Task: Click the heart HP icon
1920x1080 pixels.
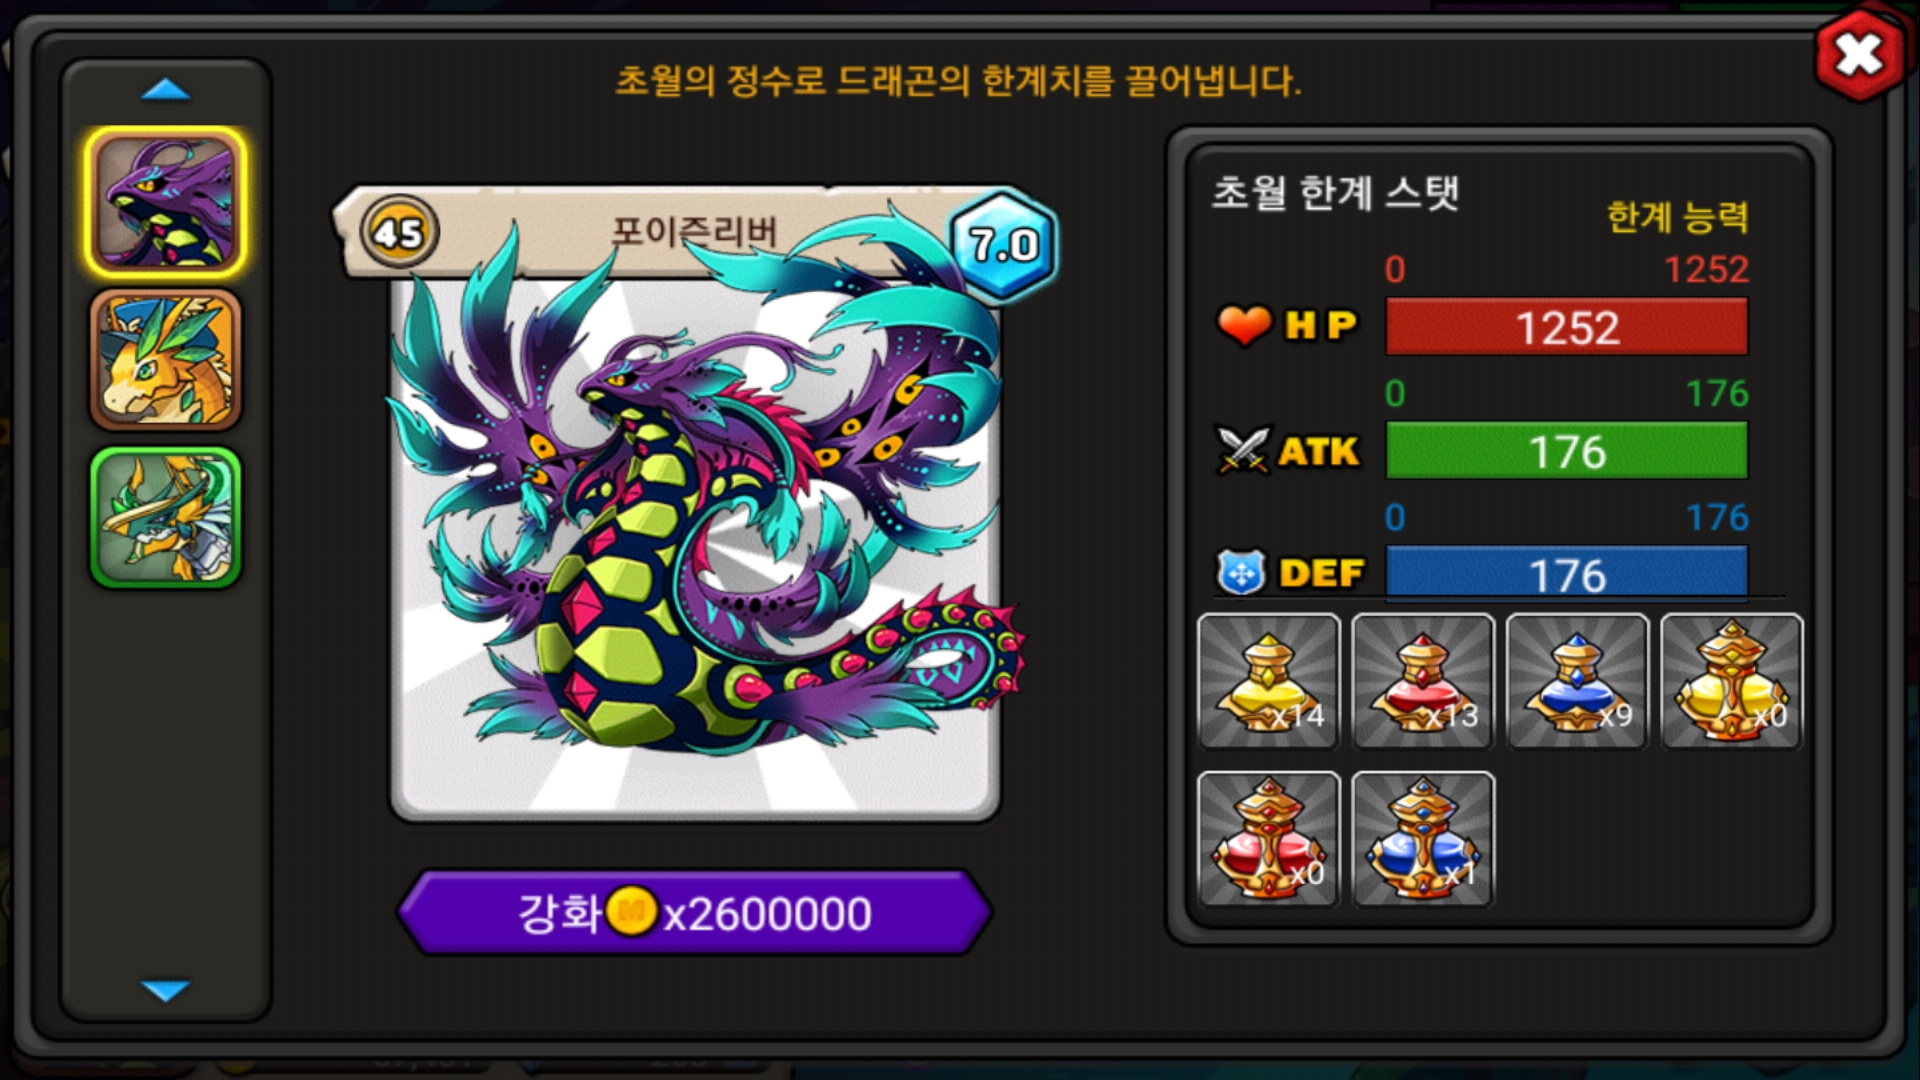Action: [1244, 325]
